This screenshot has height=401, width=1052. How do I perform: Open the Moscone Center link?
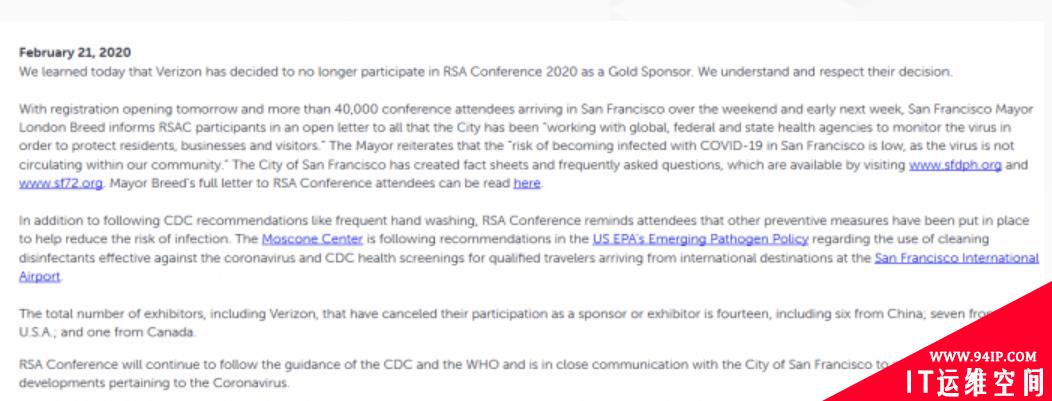(x=312, y=239)
